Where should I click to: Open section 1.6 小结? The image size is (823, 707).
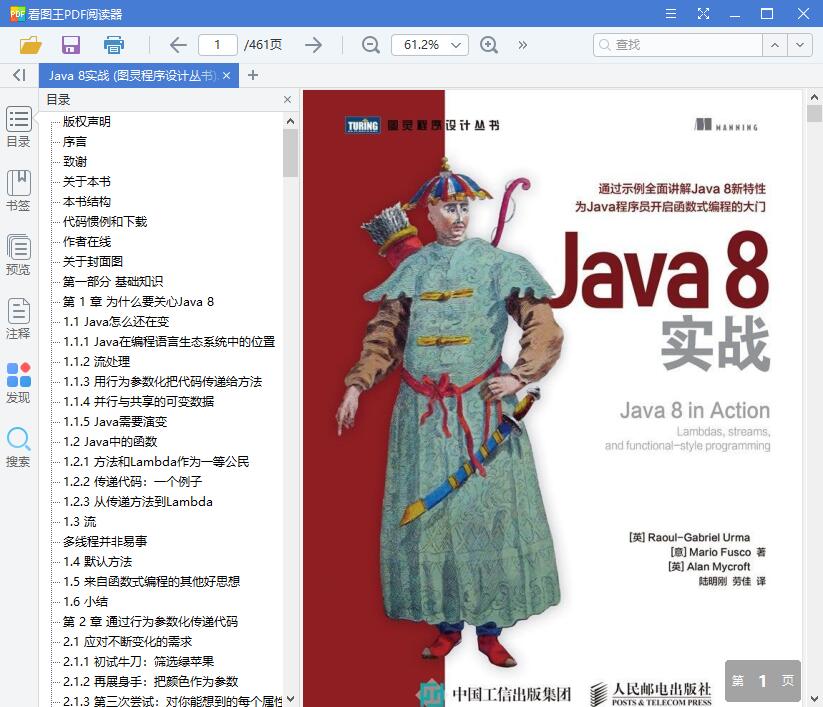tap(86, 602)
